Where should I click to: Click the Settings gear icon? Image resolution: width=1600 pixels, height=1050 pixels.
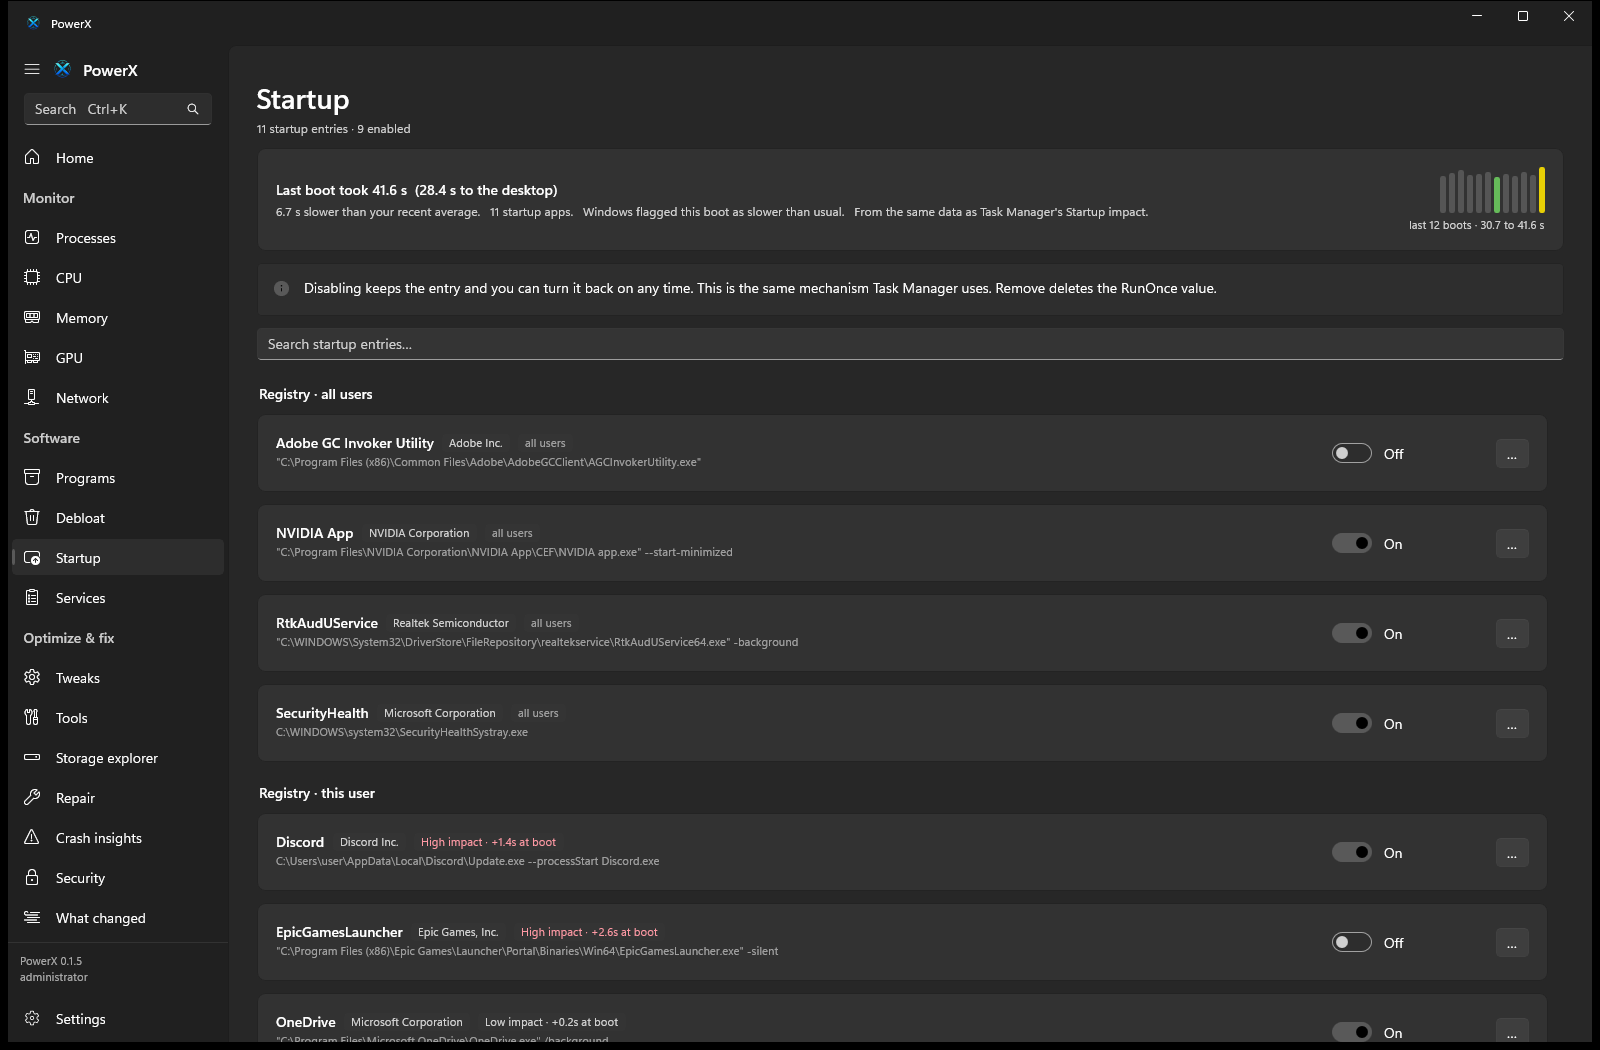click(32, 1018)
